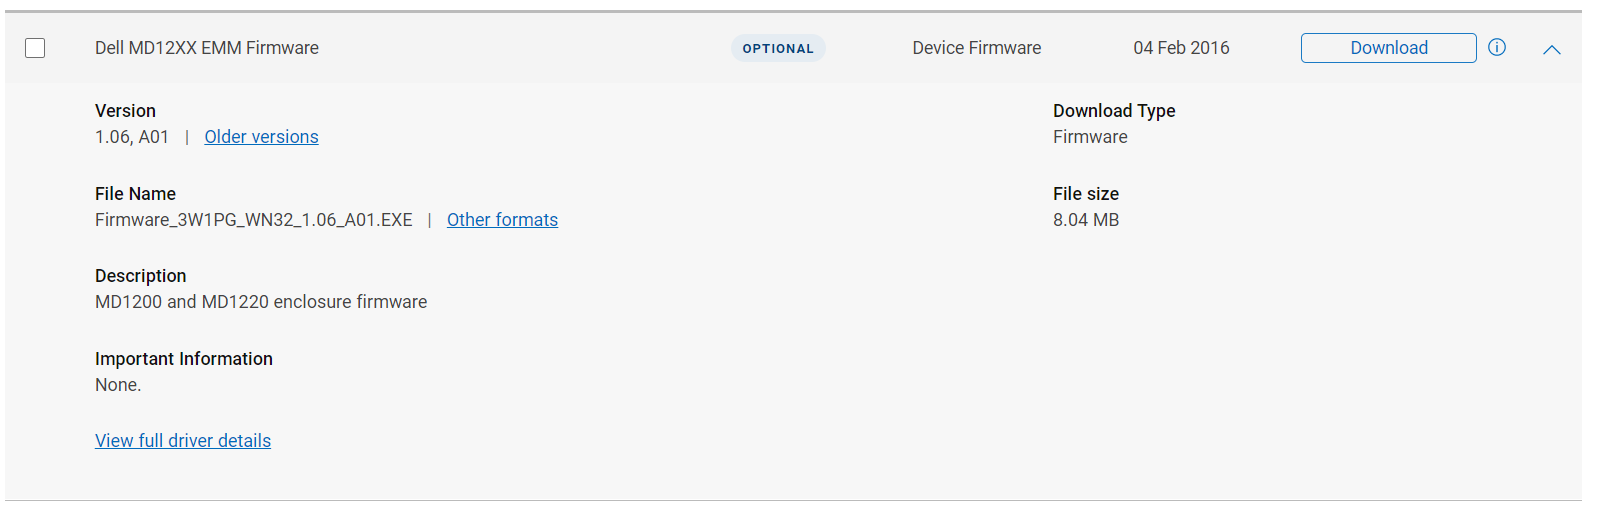Select the Firmware_3W1PG_WN32_1.06_A01.EXE file name
1599x510 pixels.
[254, 220]
